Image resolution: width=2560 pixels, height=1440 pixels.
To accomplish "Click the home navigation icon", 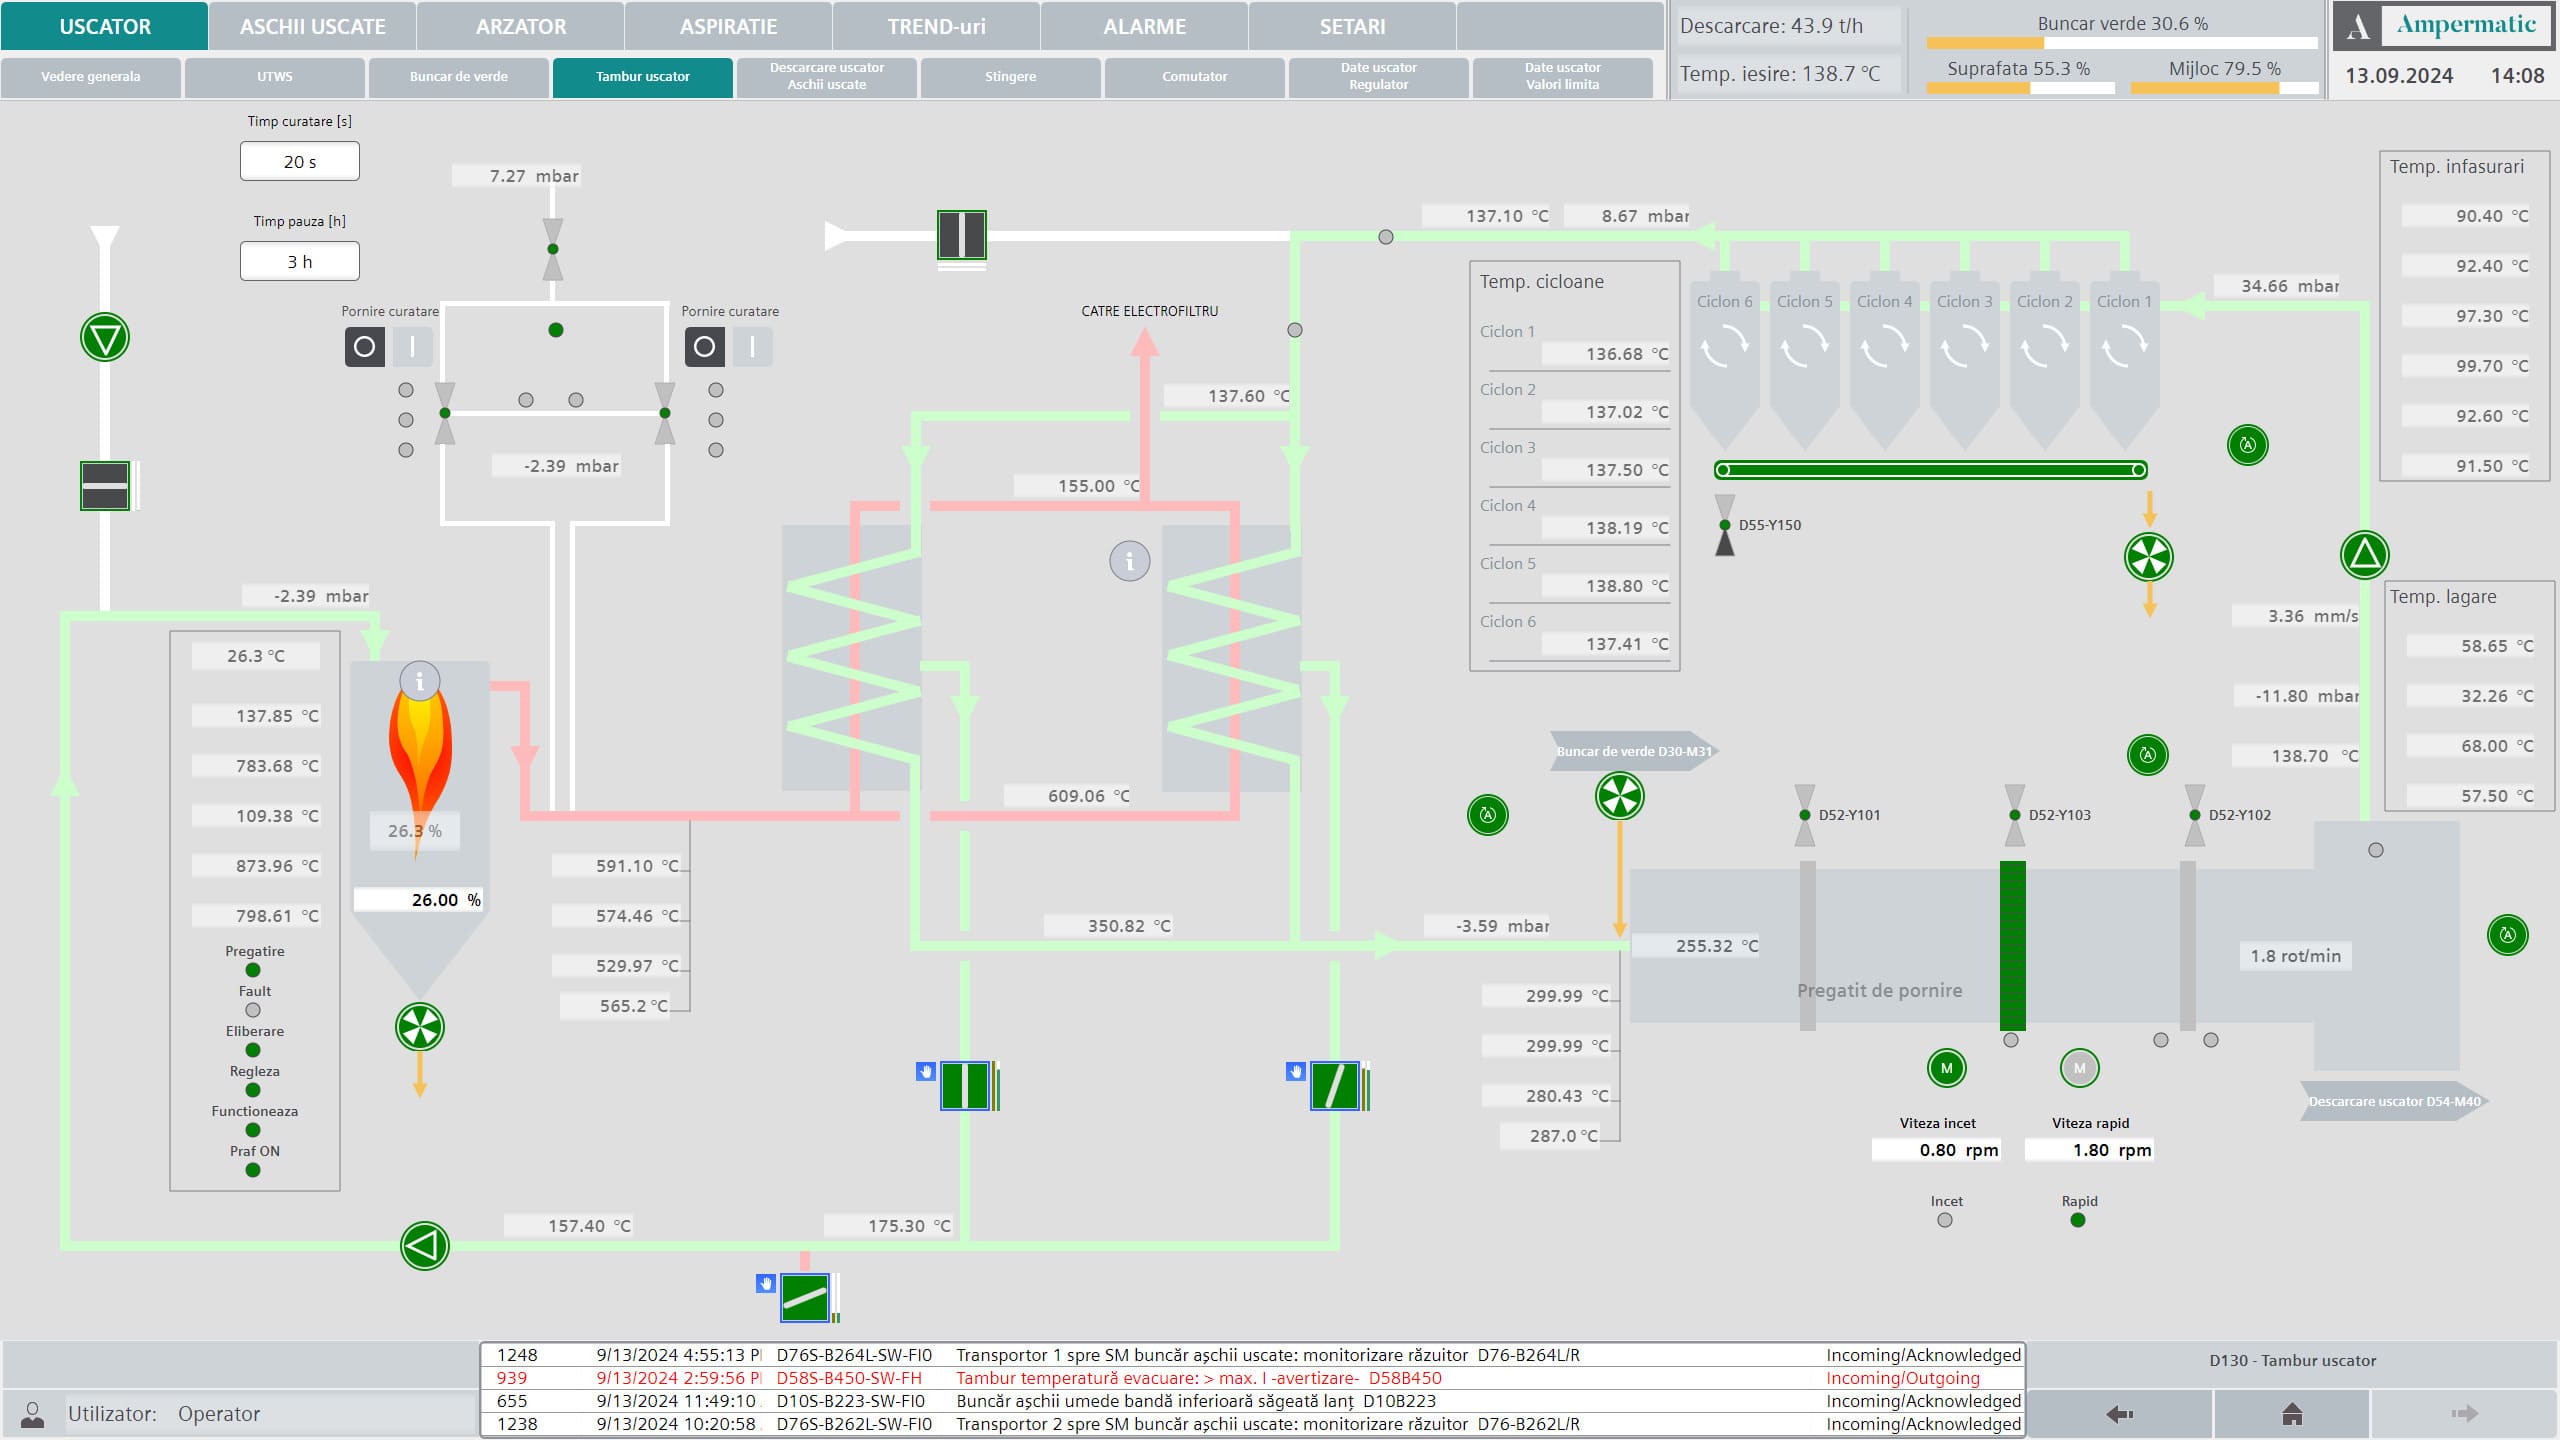I will tap(2292, 1413).
